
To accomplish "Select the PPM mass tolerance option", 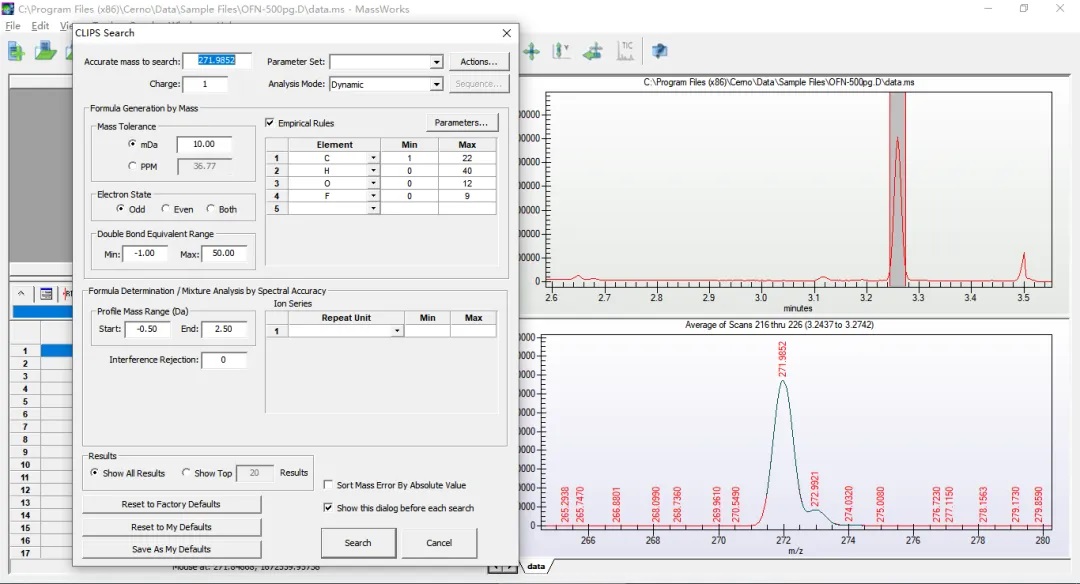I will [x=132, y=166].
